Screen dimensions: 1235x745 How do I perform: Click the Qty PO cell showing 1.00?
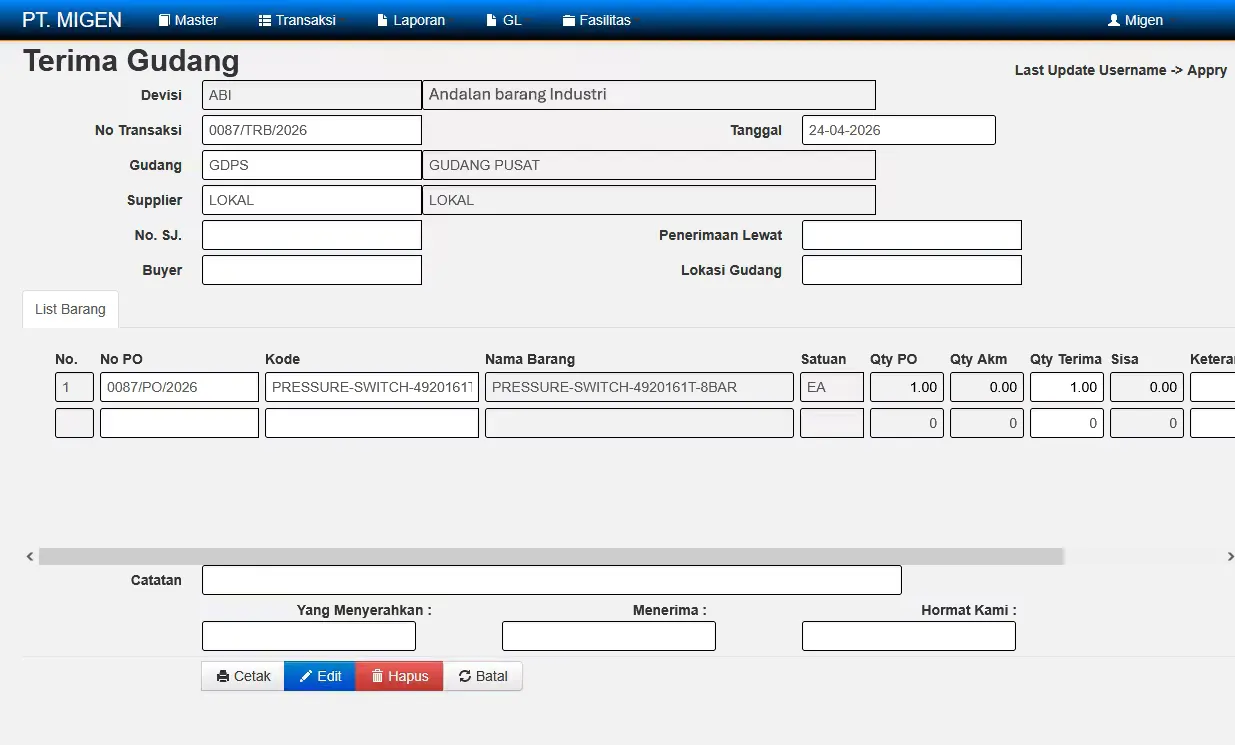907,387
